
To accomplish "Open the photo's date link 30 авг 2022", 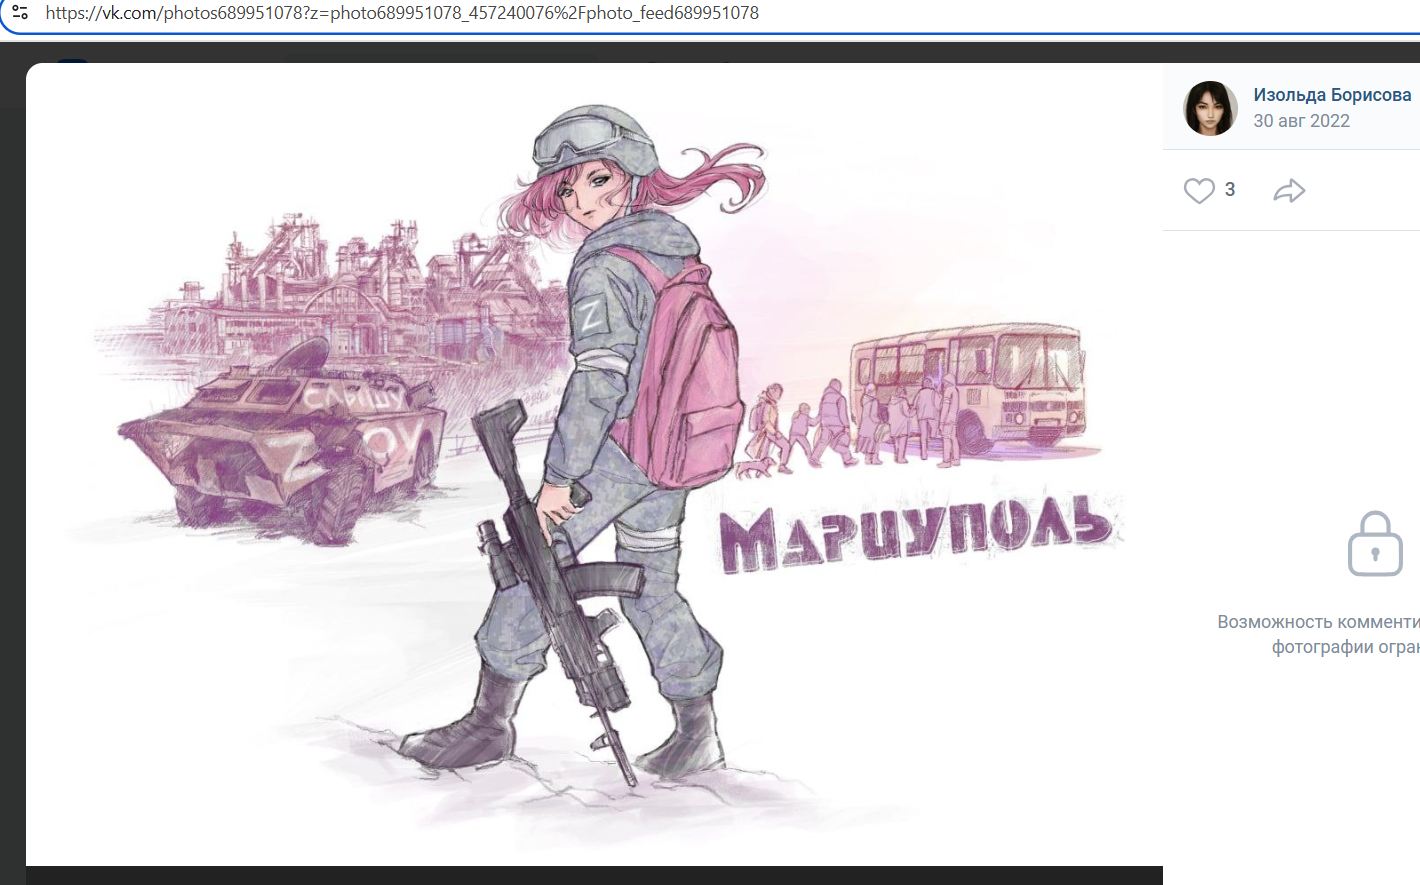I will click(x=1301, y=120).
